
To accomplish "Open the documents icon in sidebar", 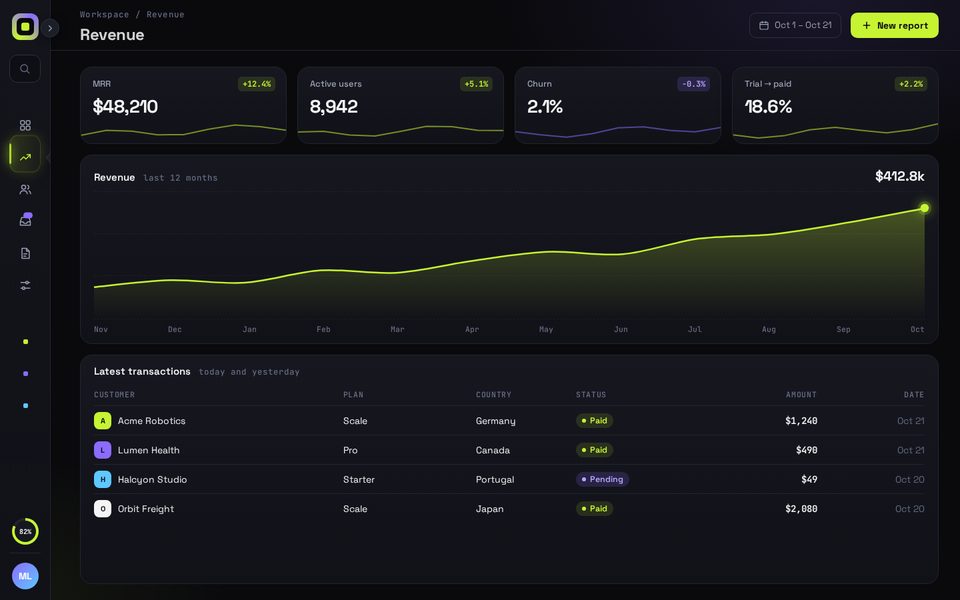I will 25,253.
